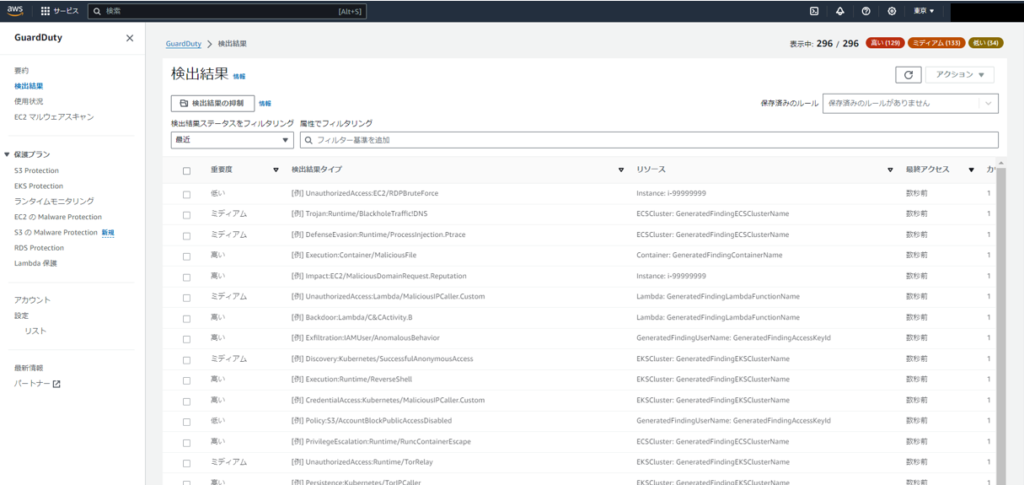Open the settings gear icon in header
1024x485 pixels.
(x=892, y=11)
